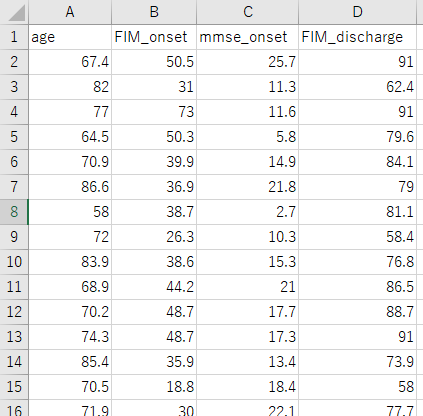Select cell with value 73.9
423x416 pixels.
tap(357, 362)
